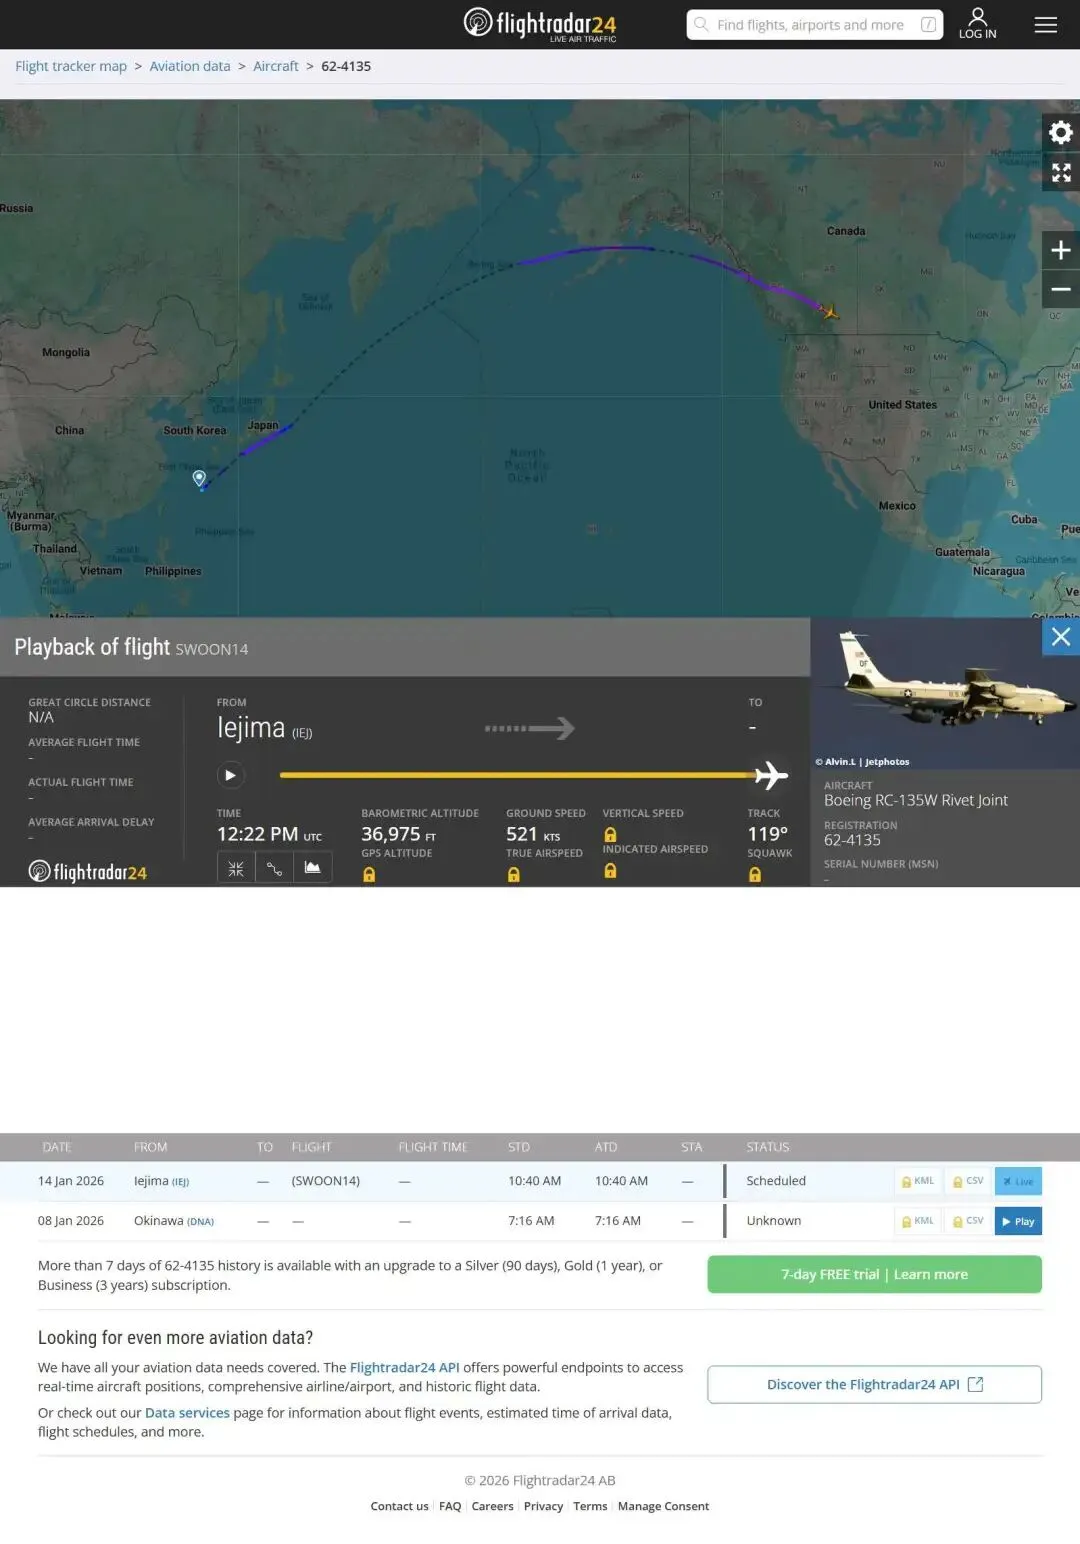Open Discover the Flightradar24 API button
The height and width of the screenshot is (1544, 1080).
click(x=875, y=1384)
